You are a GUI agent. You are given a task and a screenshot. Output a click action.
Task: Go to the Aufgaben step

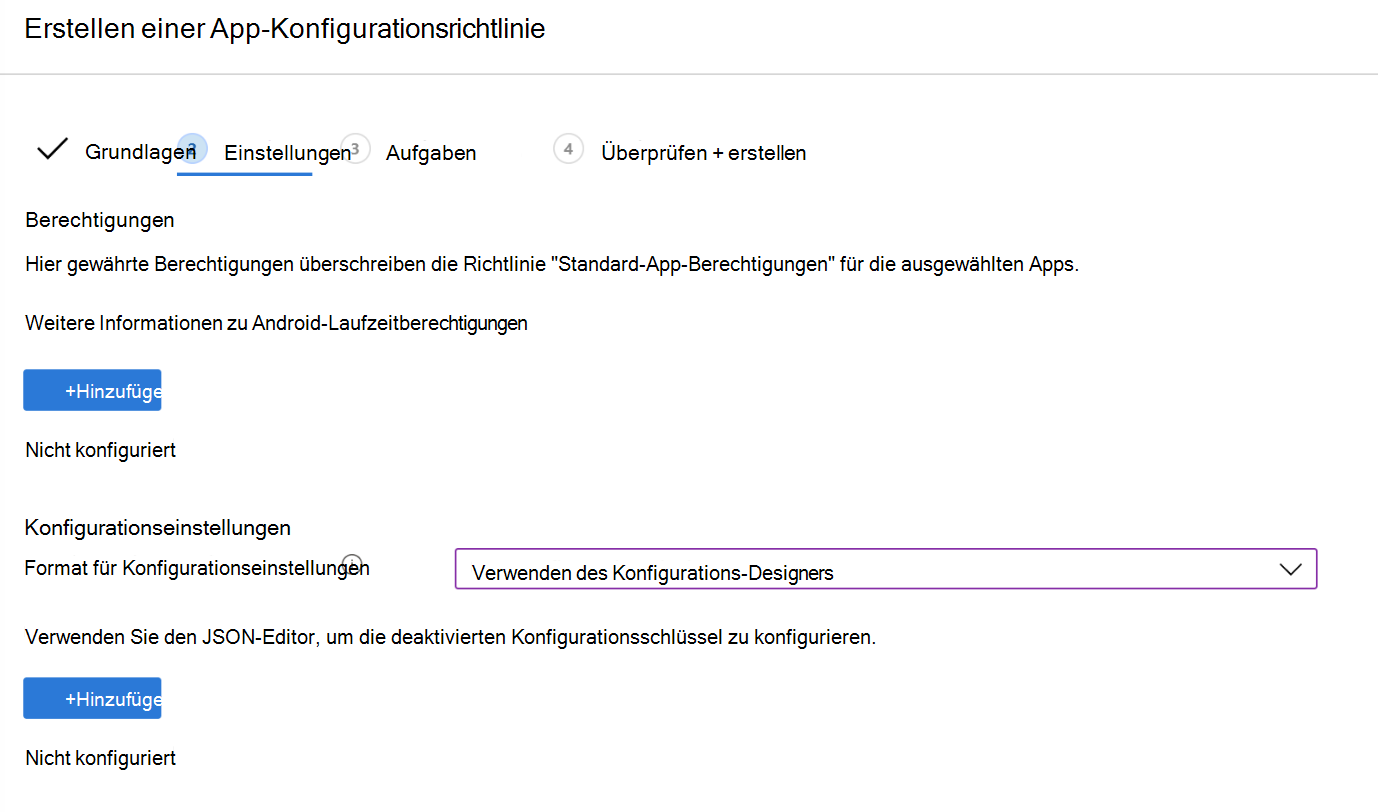431,153
